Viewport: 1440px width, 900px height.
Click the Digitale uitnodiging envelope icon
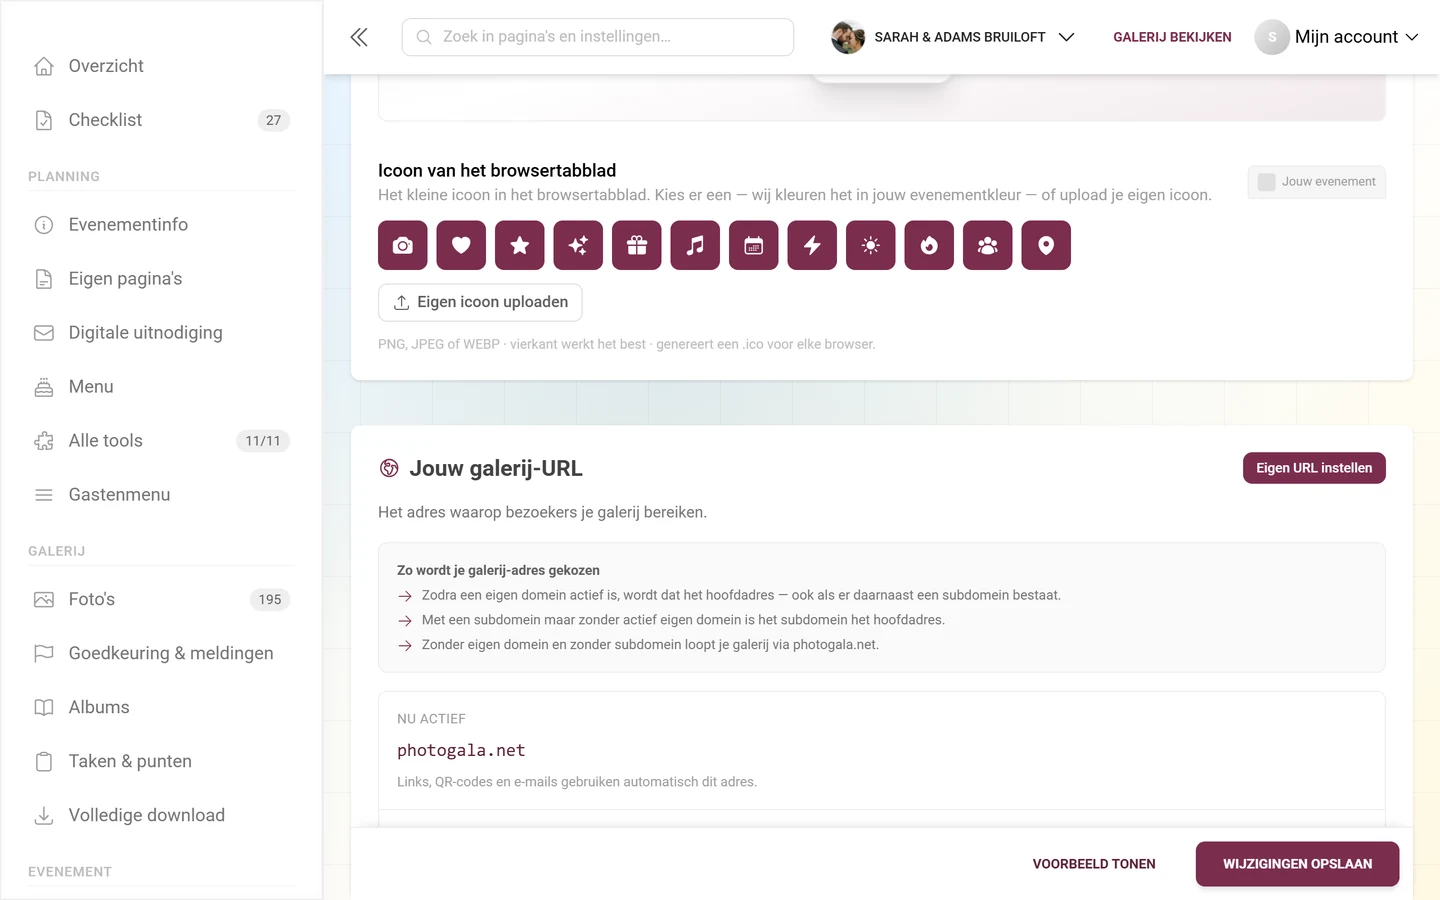(44, 333)
